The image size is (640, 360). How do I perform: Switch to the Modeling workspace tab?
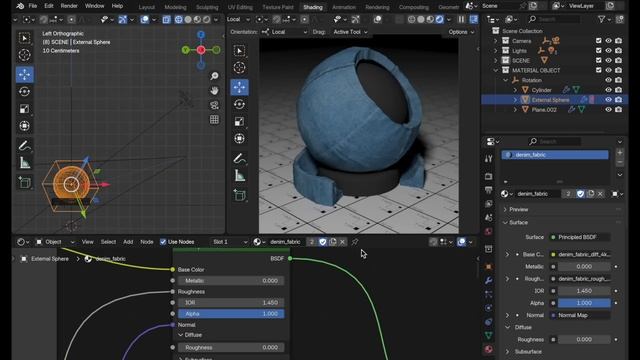click(x=175, y=7)
